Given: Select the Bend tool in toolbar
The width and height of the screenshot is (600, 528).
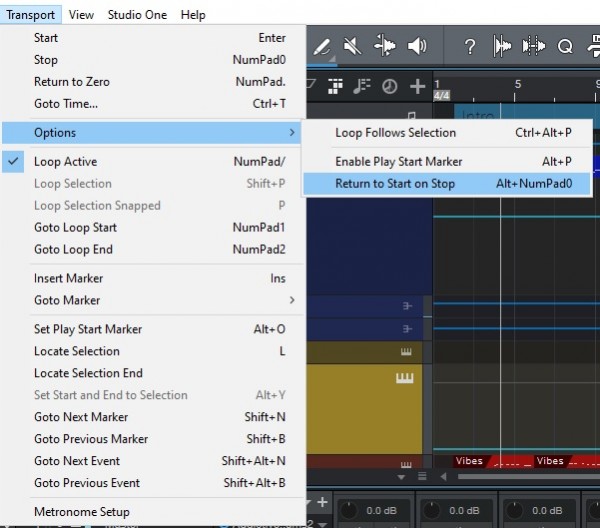Looking at the screenshot, I should point(385,46).
